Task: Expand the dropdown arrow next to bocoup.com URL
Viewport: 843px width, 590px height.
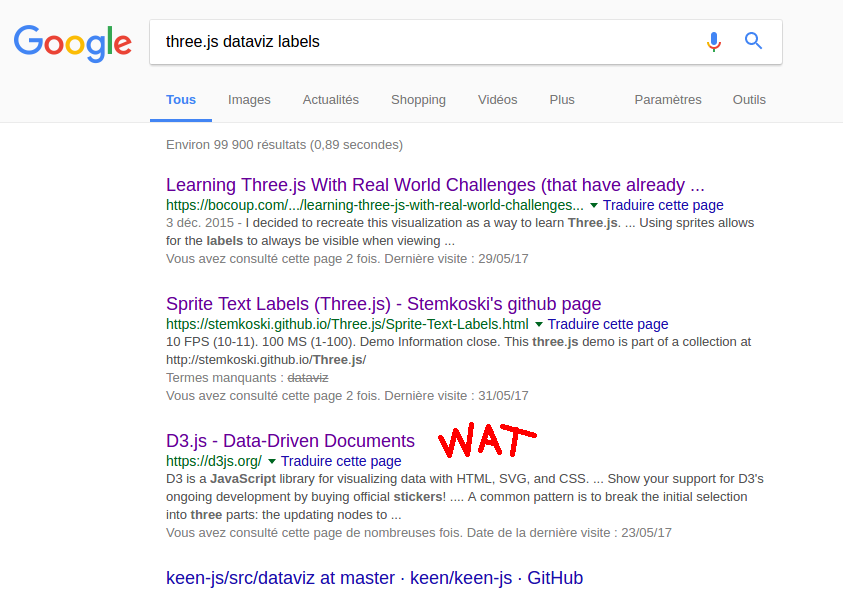Action: click(594, 205)
